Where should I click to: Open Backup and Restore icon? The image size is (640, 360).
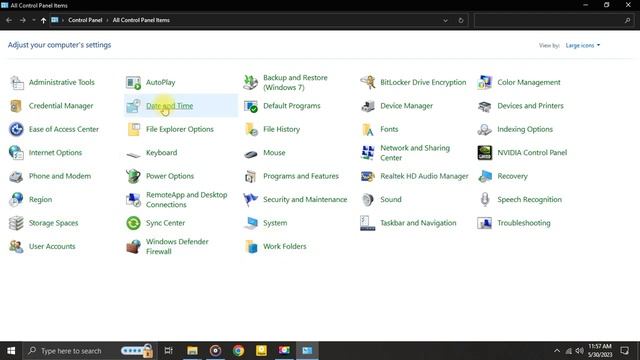pos(251,82)
